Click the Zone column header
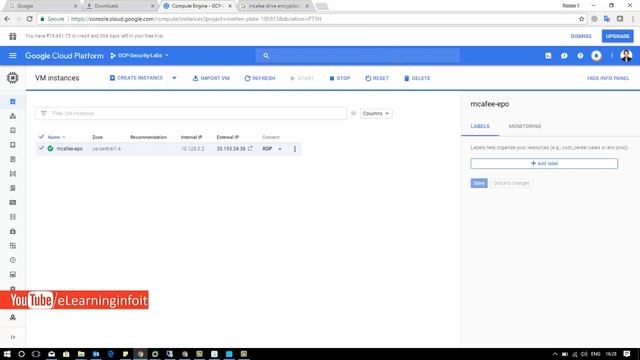Viewport: 640px width, 360px height. (x=97, y=137)
